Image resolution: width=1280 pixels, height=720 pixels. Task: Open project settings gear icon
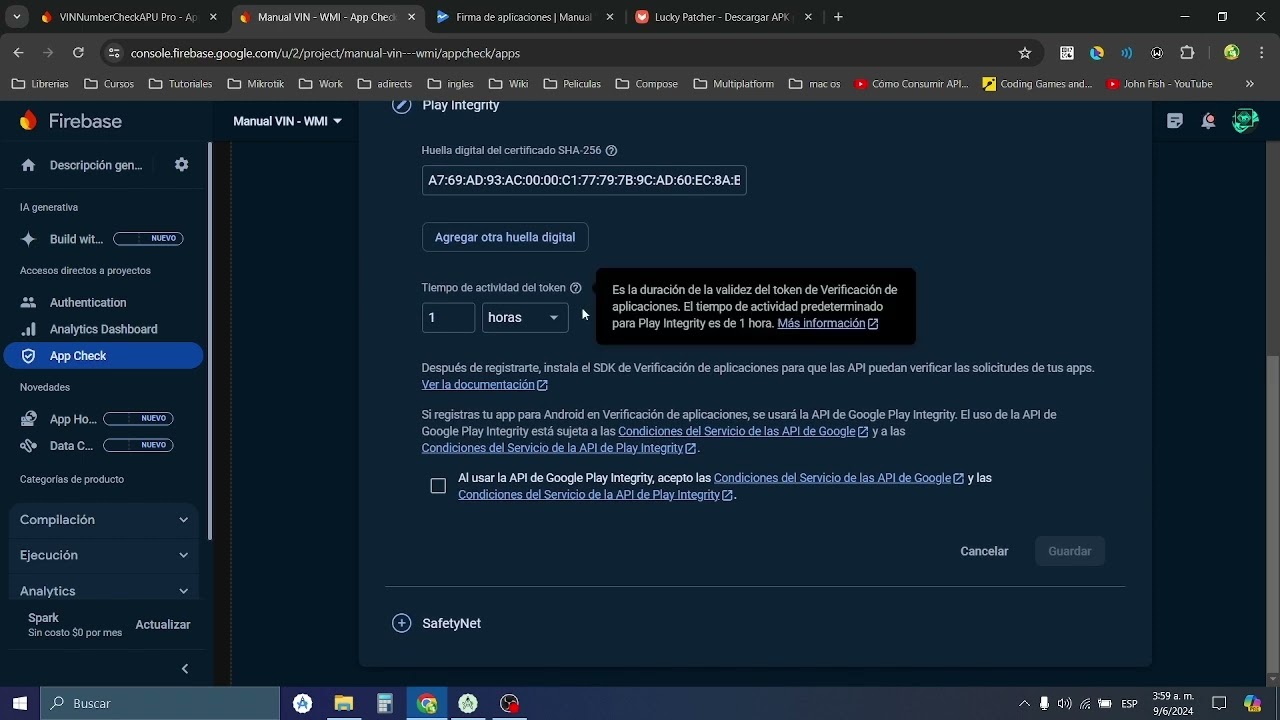point(181,165)
